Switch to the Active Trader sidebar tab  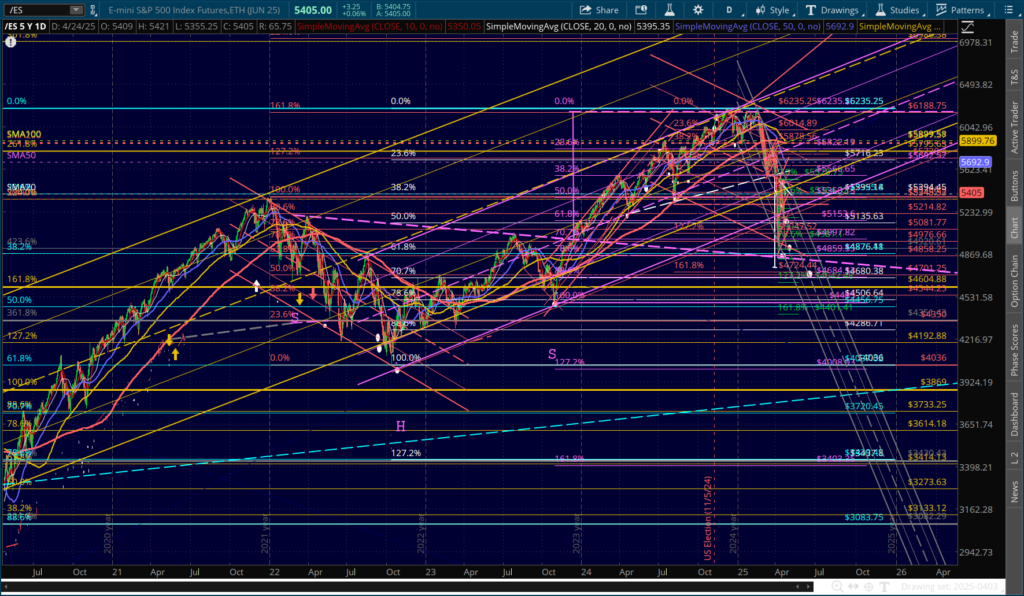click(1014, 127)
